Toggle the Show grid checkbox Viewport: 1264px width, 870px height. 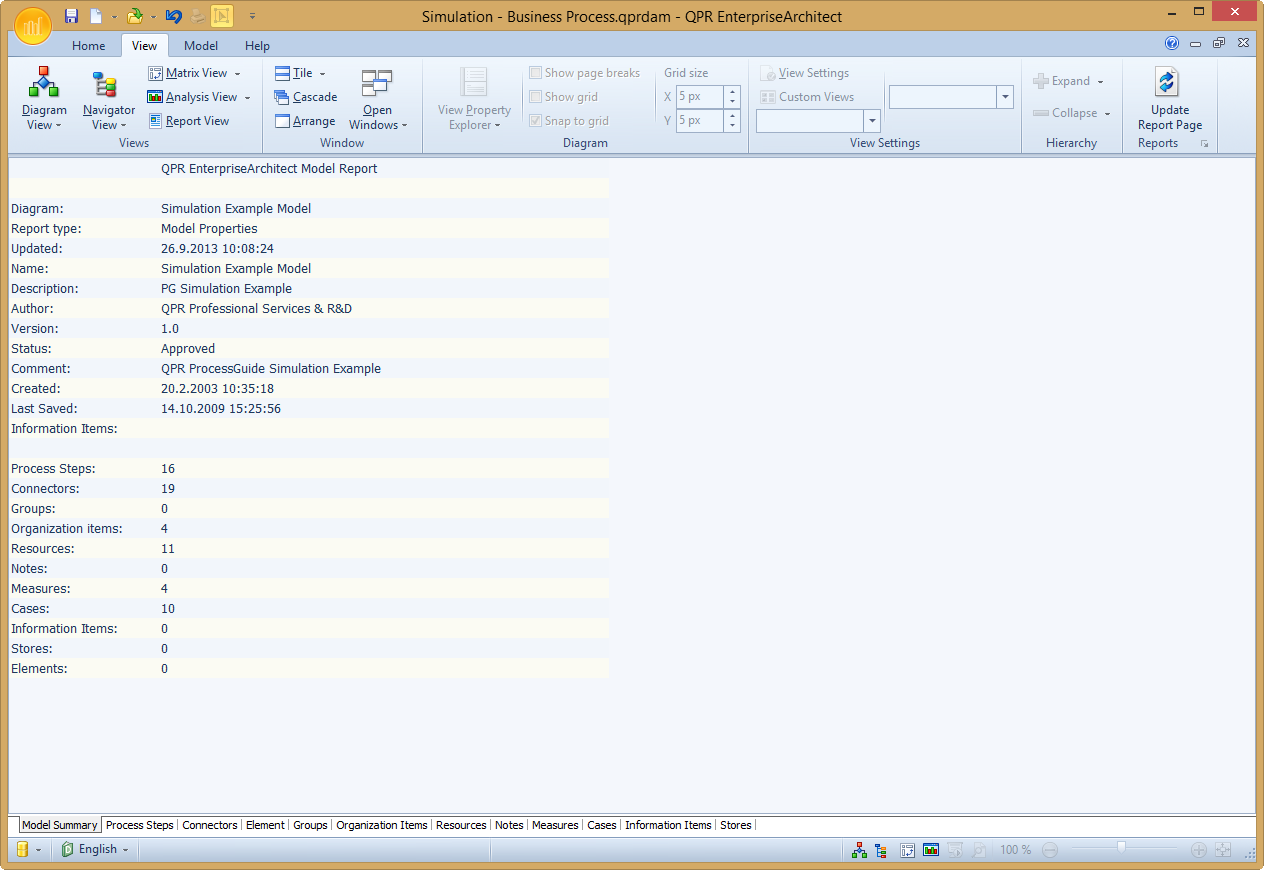tap(536, 97)
